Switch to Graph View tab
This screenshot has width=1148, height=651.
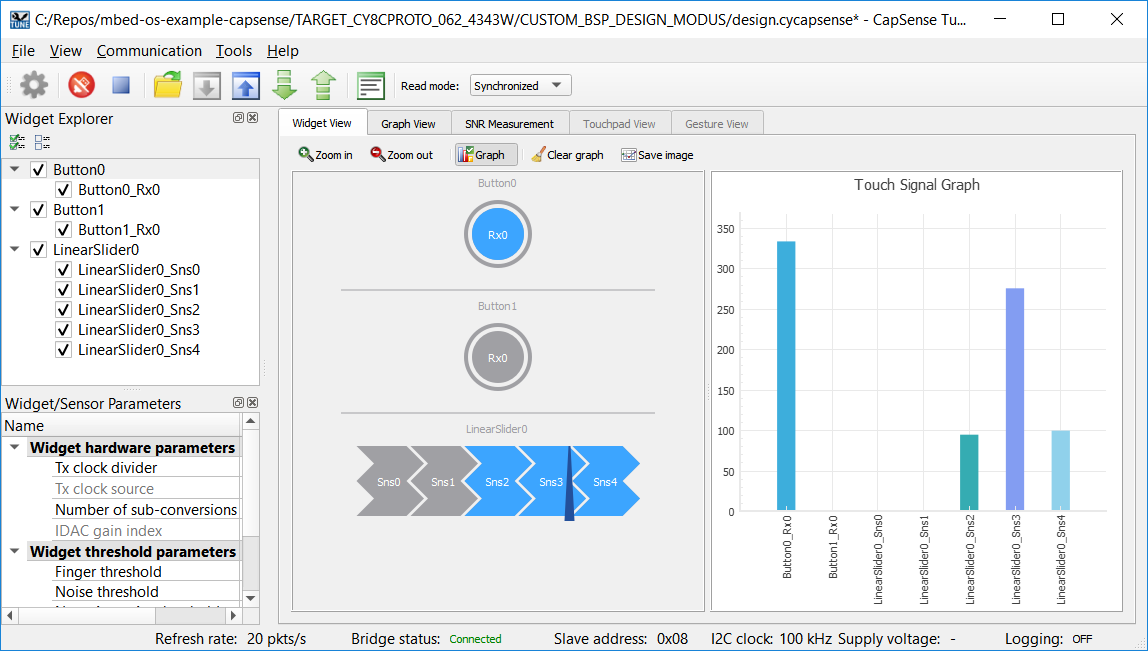click(408, 124)
